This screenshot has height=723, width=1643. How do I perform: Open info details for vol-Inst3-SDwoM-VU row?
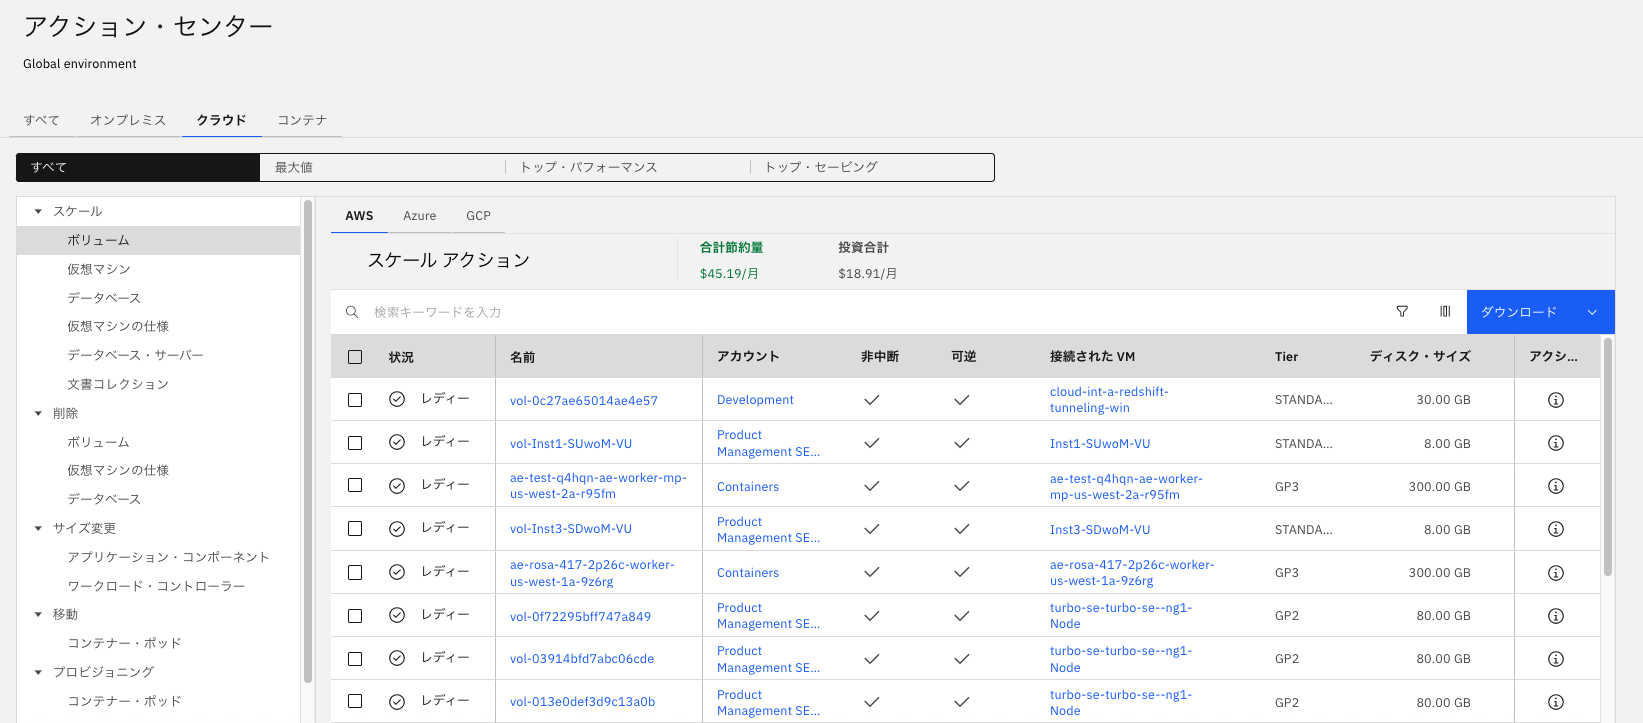[1555, 529]
